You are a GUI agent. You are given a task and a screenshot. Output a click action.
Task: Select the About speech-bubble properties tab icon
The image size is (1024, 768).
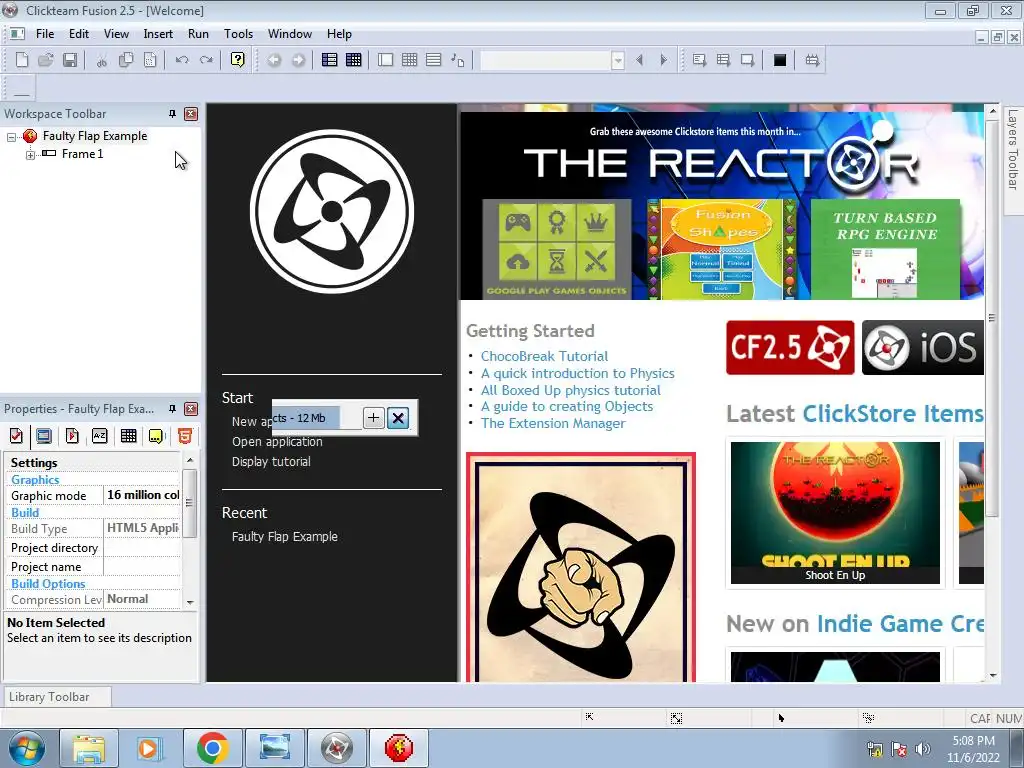pos(156,436)
